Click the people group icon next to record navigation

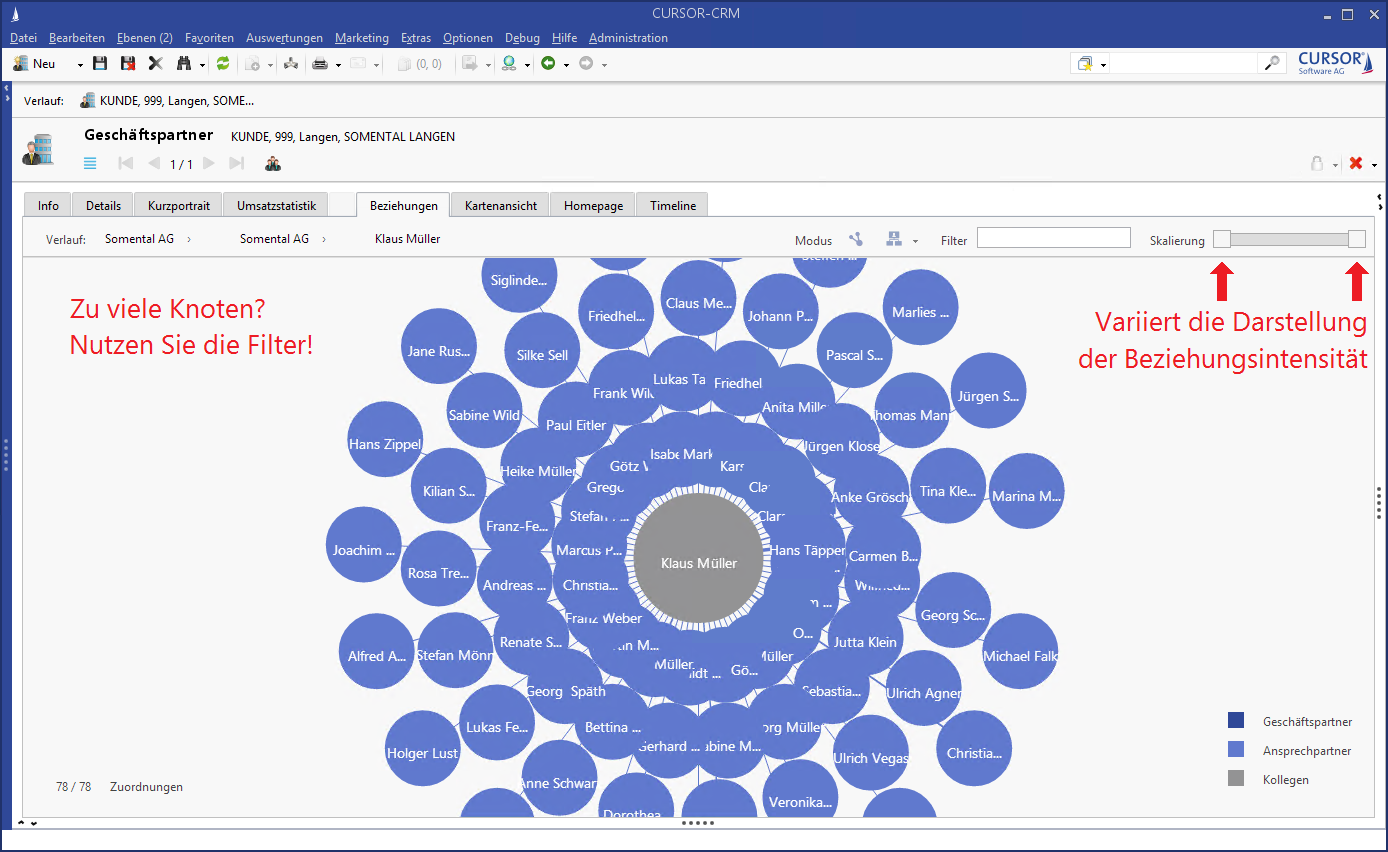[273, 163]
